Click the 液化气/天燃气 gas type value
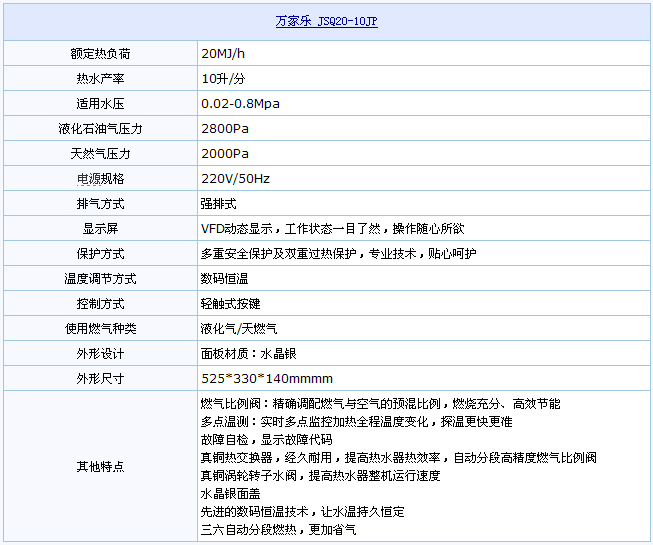 point(239,328)
